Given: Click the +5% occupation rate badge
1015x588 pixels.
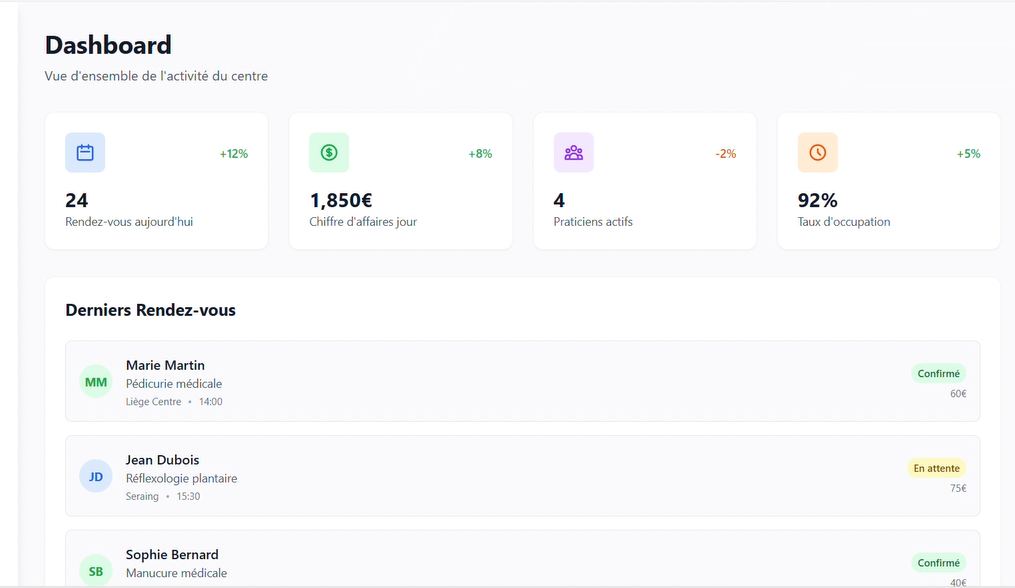Looking at the screenshot, I should point(966,153).
